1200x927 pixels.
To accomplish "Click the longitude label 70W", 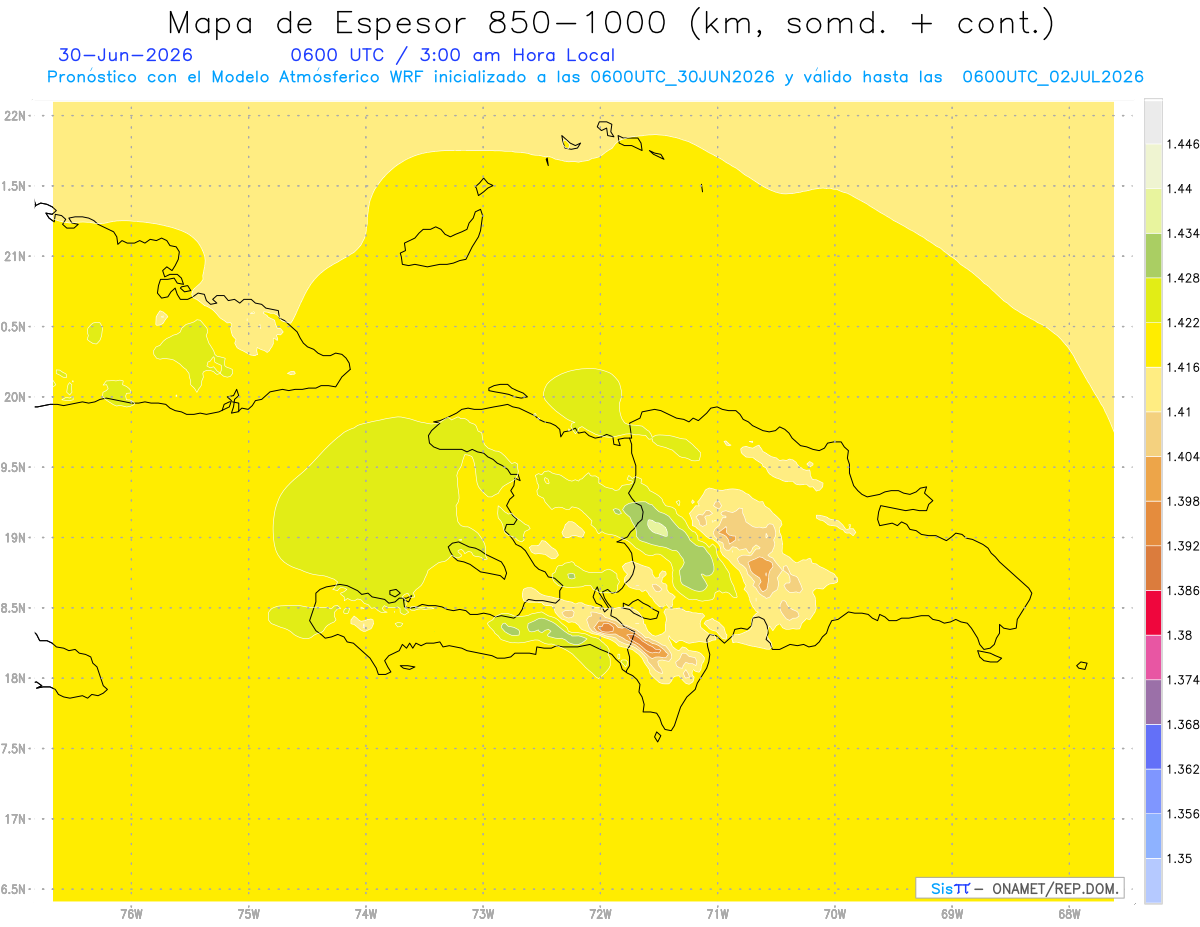I will pos(835,913).
